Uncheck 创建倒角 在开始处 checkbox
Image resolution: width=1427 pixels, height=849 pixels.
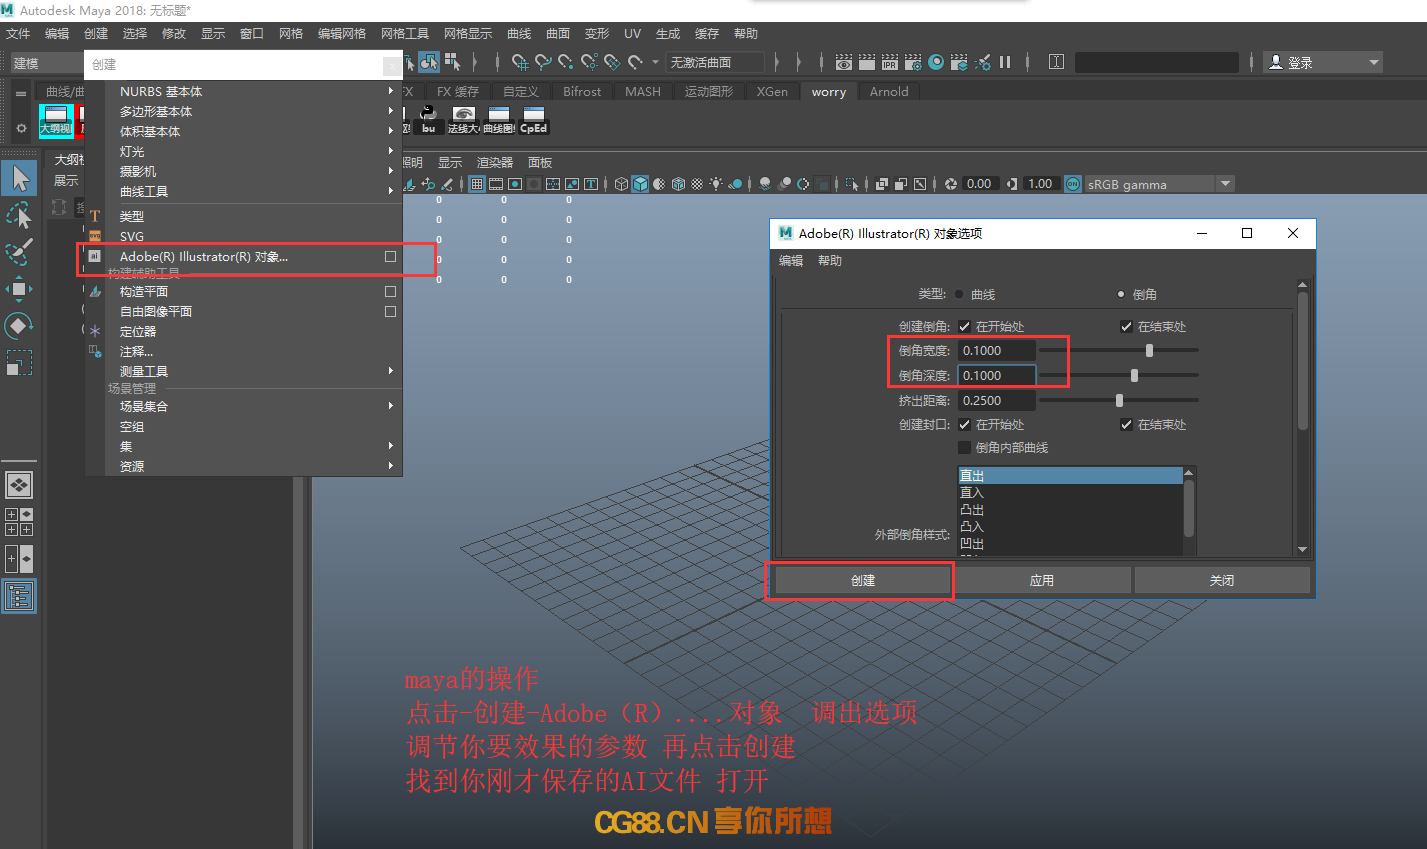click(x=965, y=326)
